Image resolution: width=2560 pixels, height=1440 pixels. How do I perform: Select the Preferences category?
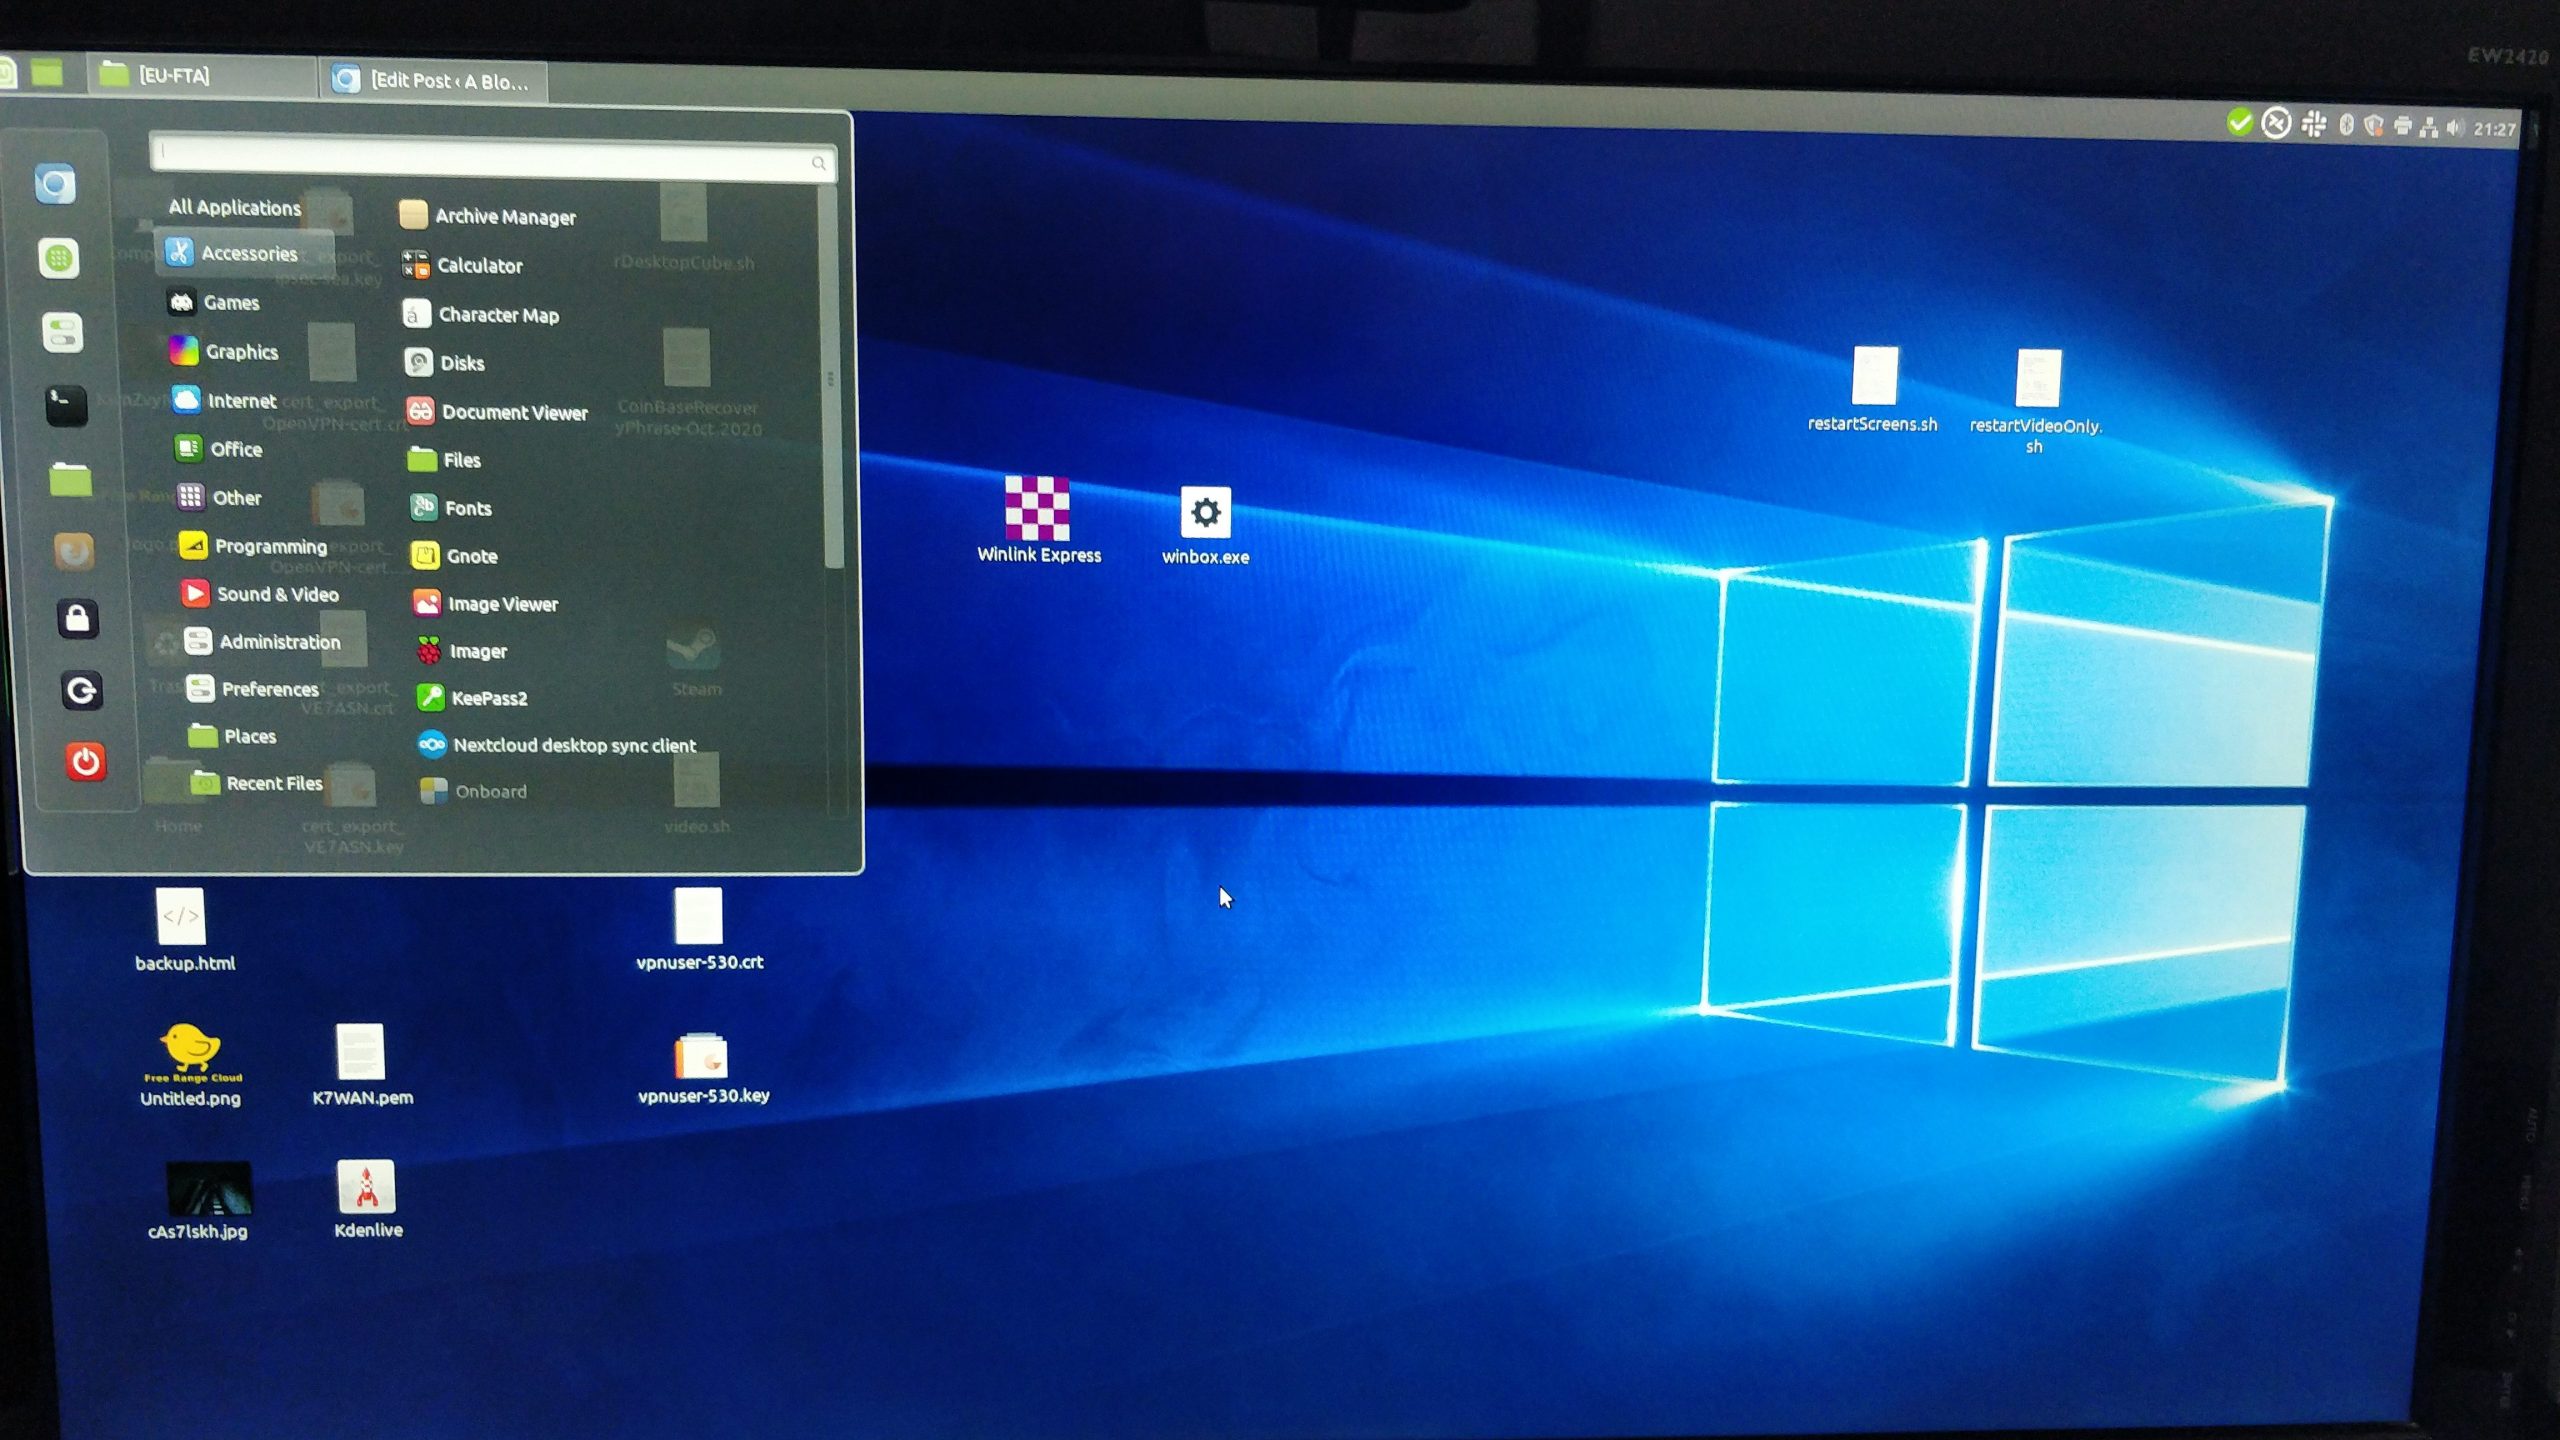click(x=253, y=688)
